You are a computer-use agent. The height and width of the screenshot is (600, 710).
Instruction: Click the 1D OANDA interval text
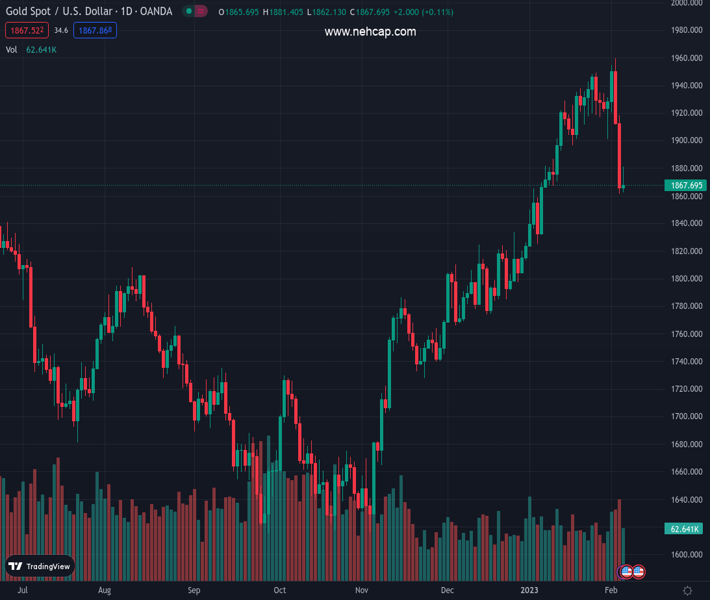click(146, 11)
